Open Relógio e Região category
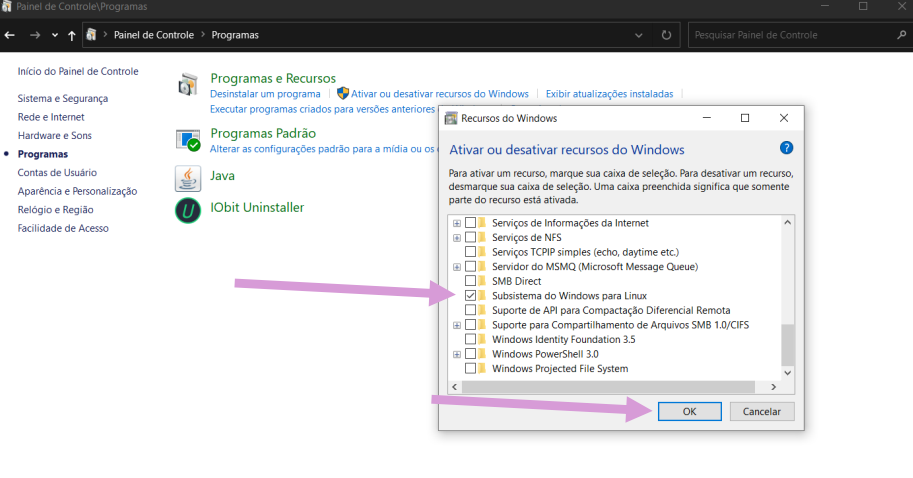The image size is (913, 478). 55,210
